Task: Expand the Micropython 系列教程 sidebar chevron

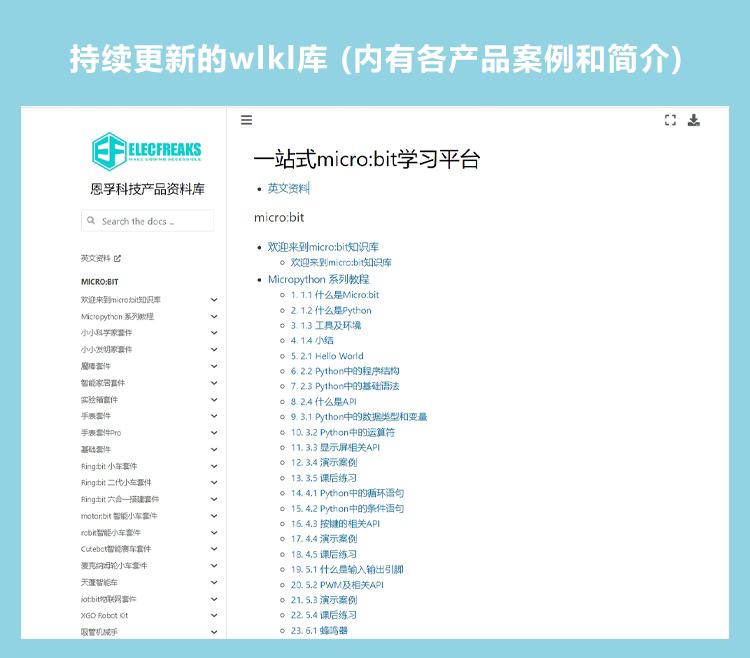Action: click(214, 317)
